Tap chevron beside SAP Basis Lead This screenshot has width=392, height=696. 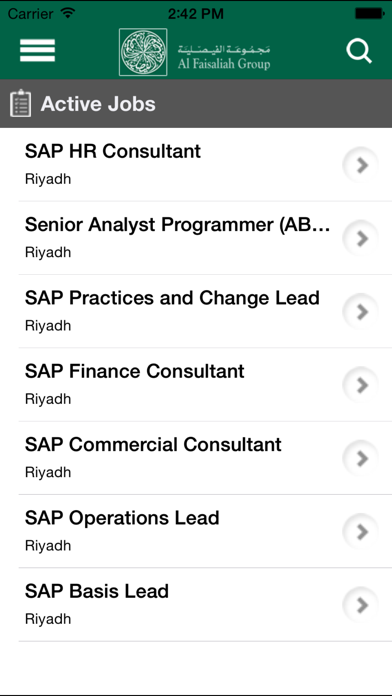pos(360,605)
